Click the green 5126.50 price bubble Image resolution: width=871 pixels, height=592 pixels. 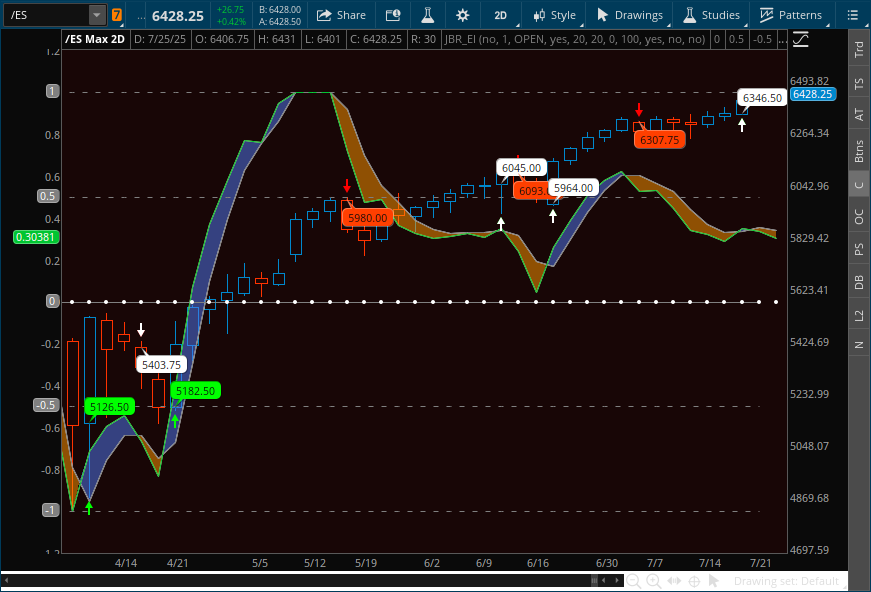click(109, 407)
